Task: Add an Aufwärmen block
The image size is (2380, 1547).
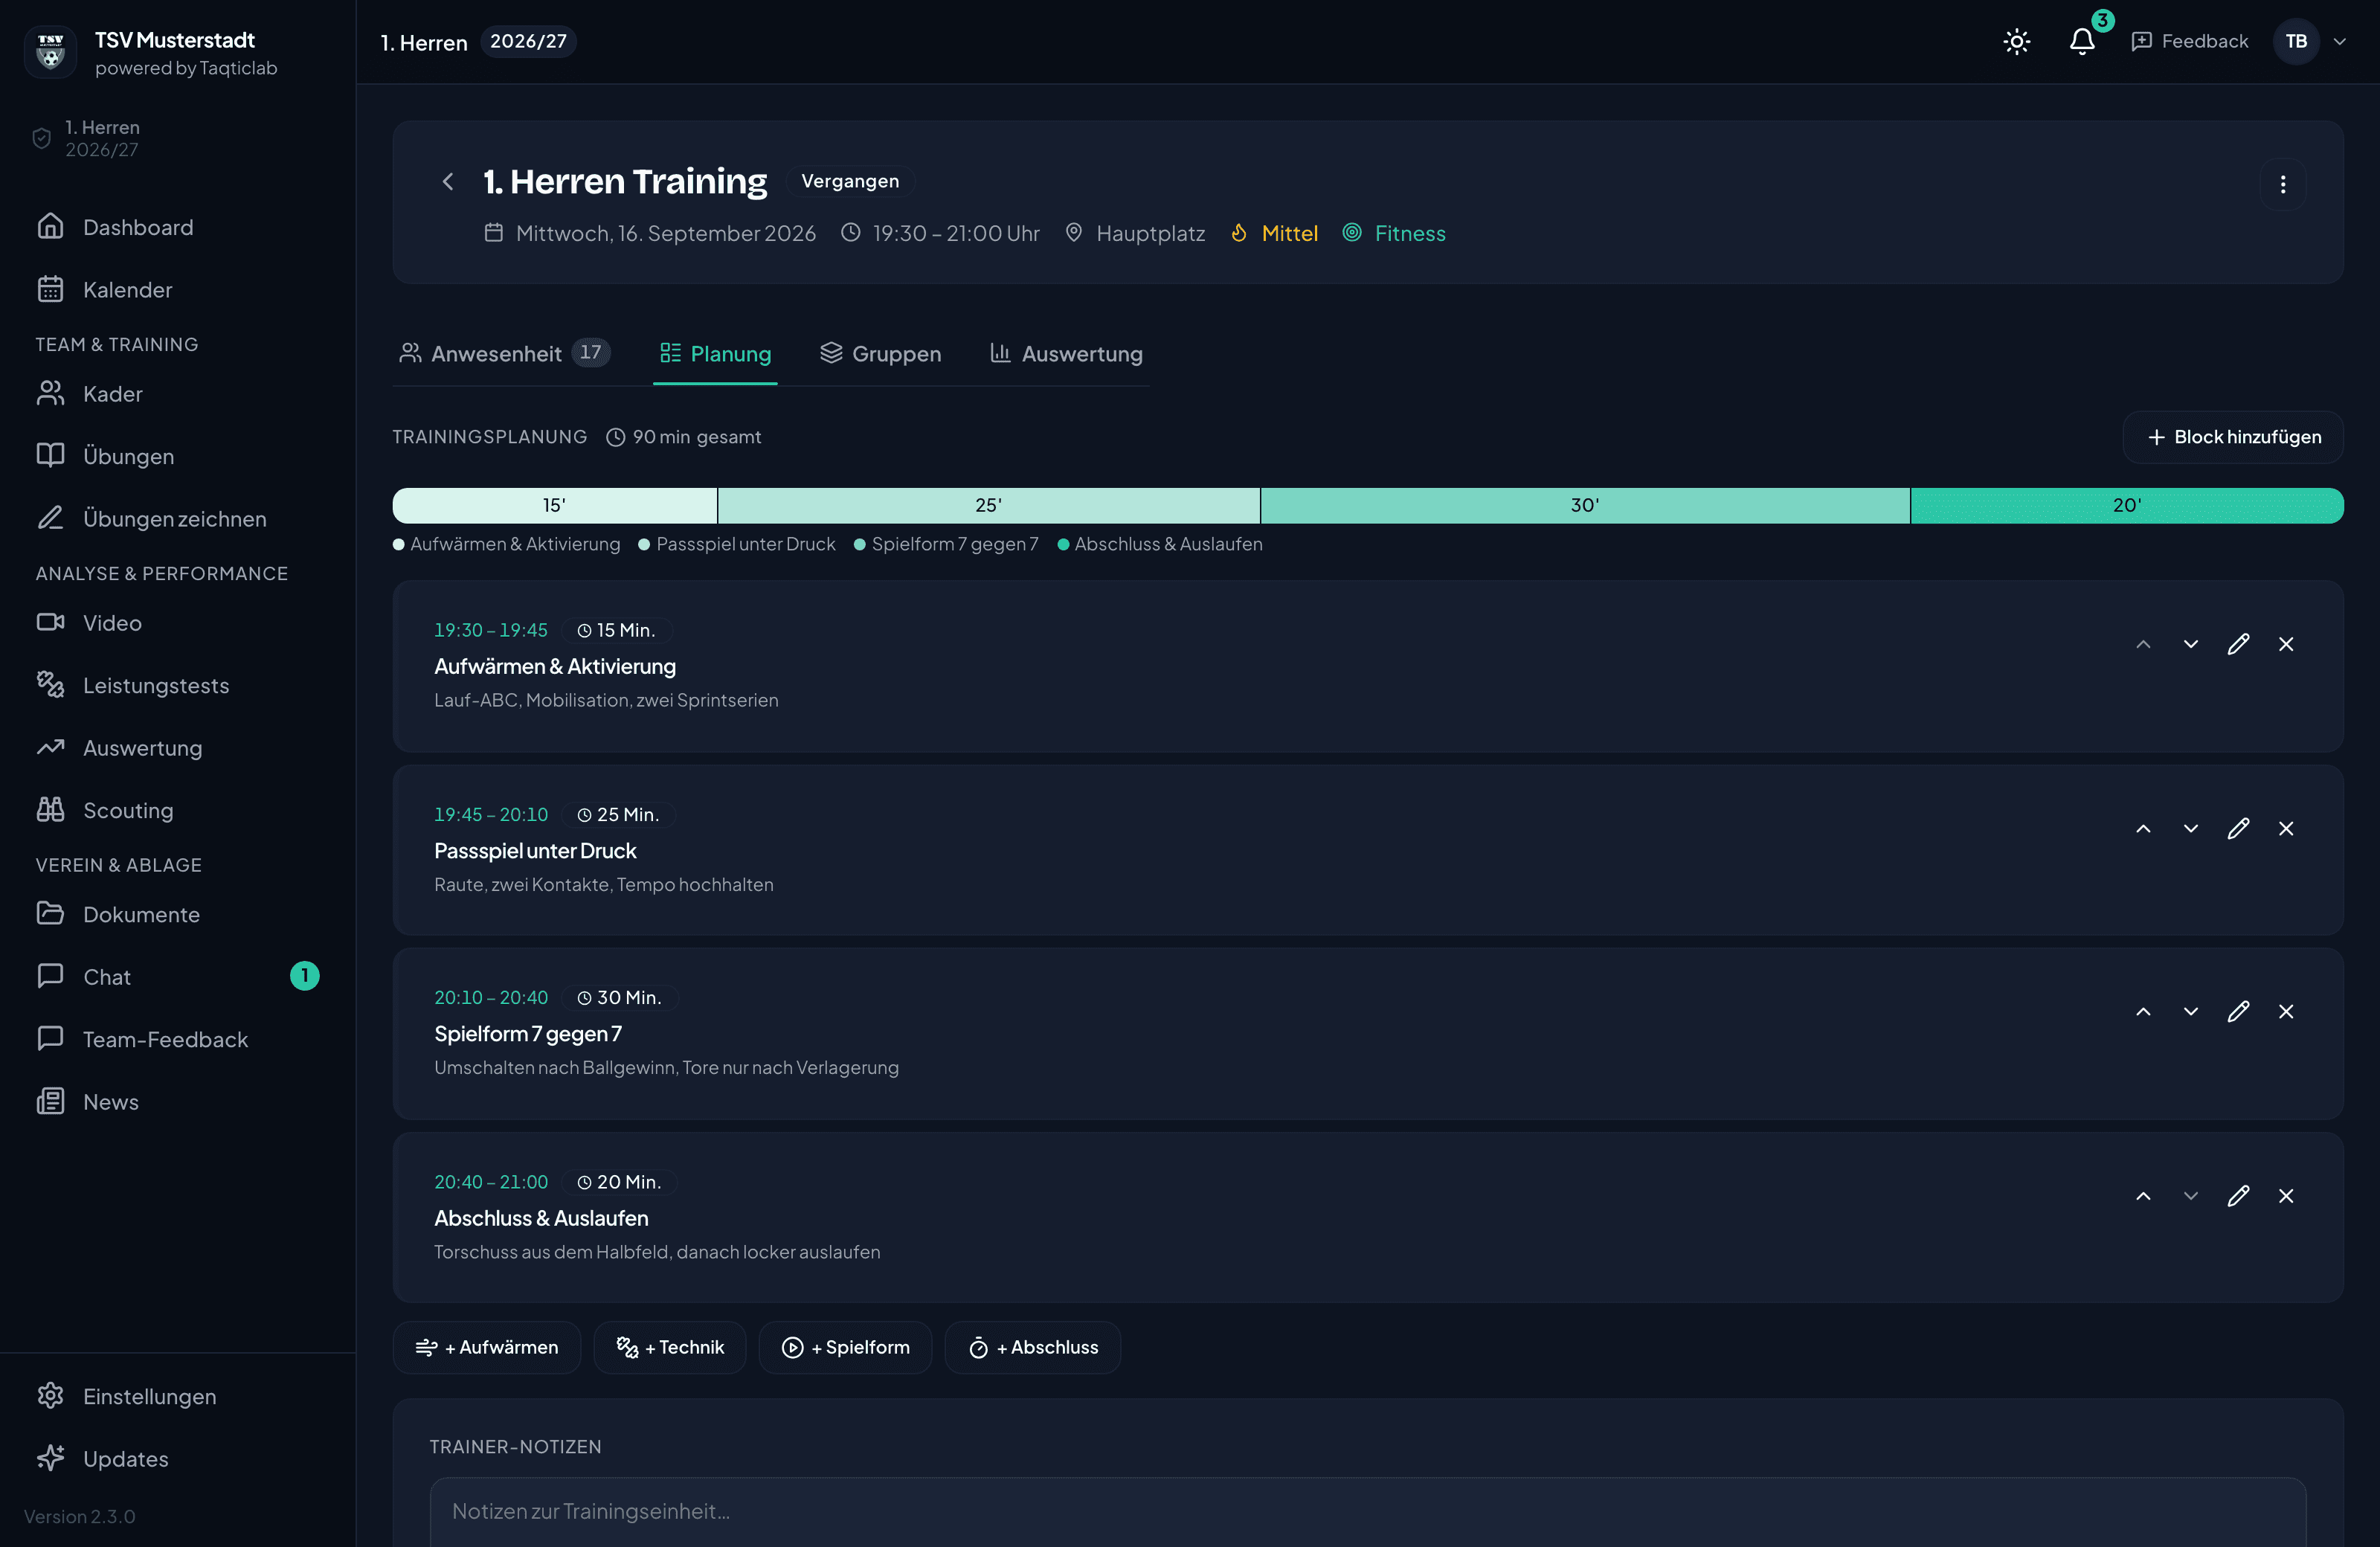Action: 487,1347
